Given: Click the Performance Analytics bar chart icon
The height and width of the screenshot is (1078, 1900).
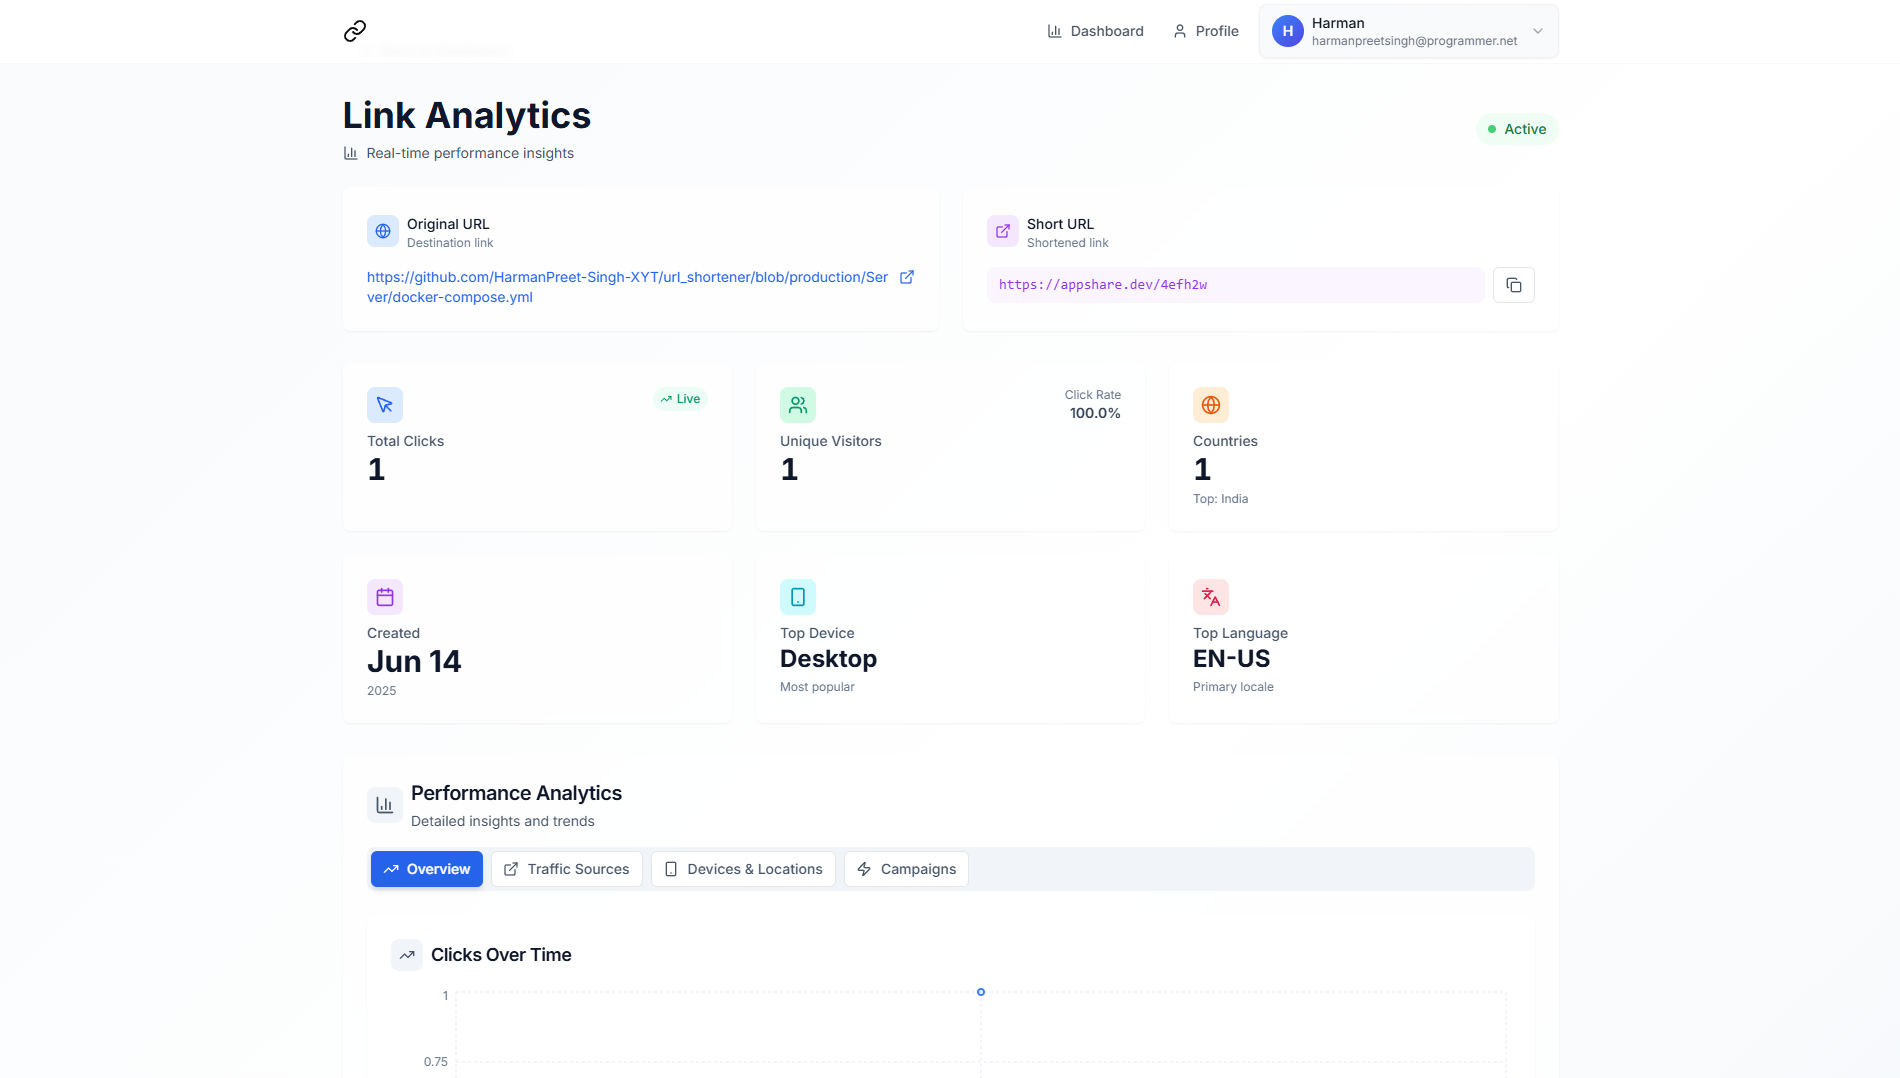Looking at the screenshot, I should (x=385, y=805).
